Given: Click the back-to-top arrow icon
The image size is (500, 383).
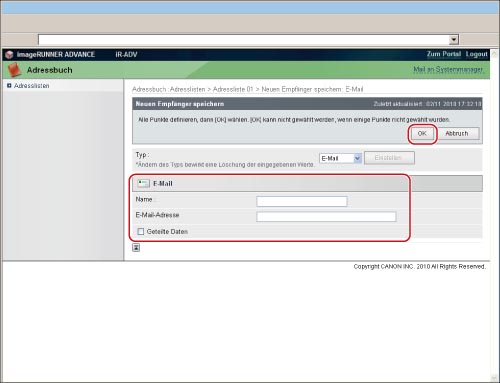Looking at the screenshot, I should tap(136, 248).
